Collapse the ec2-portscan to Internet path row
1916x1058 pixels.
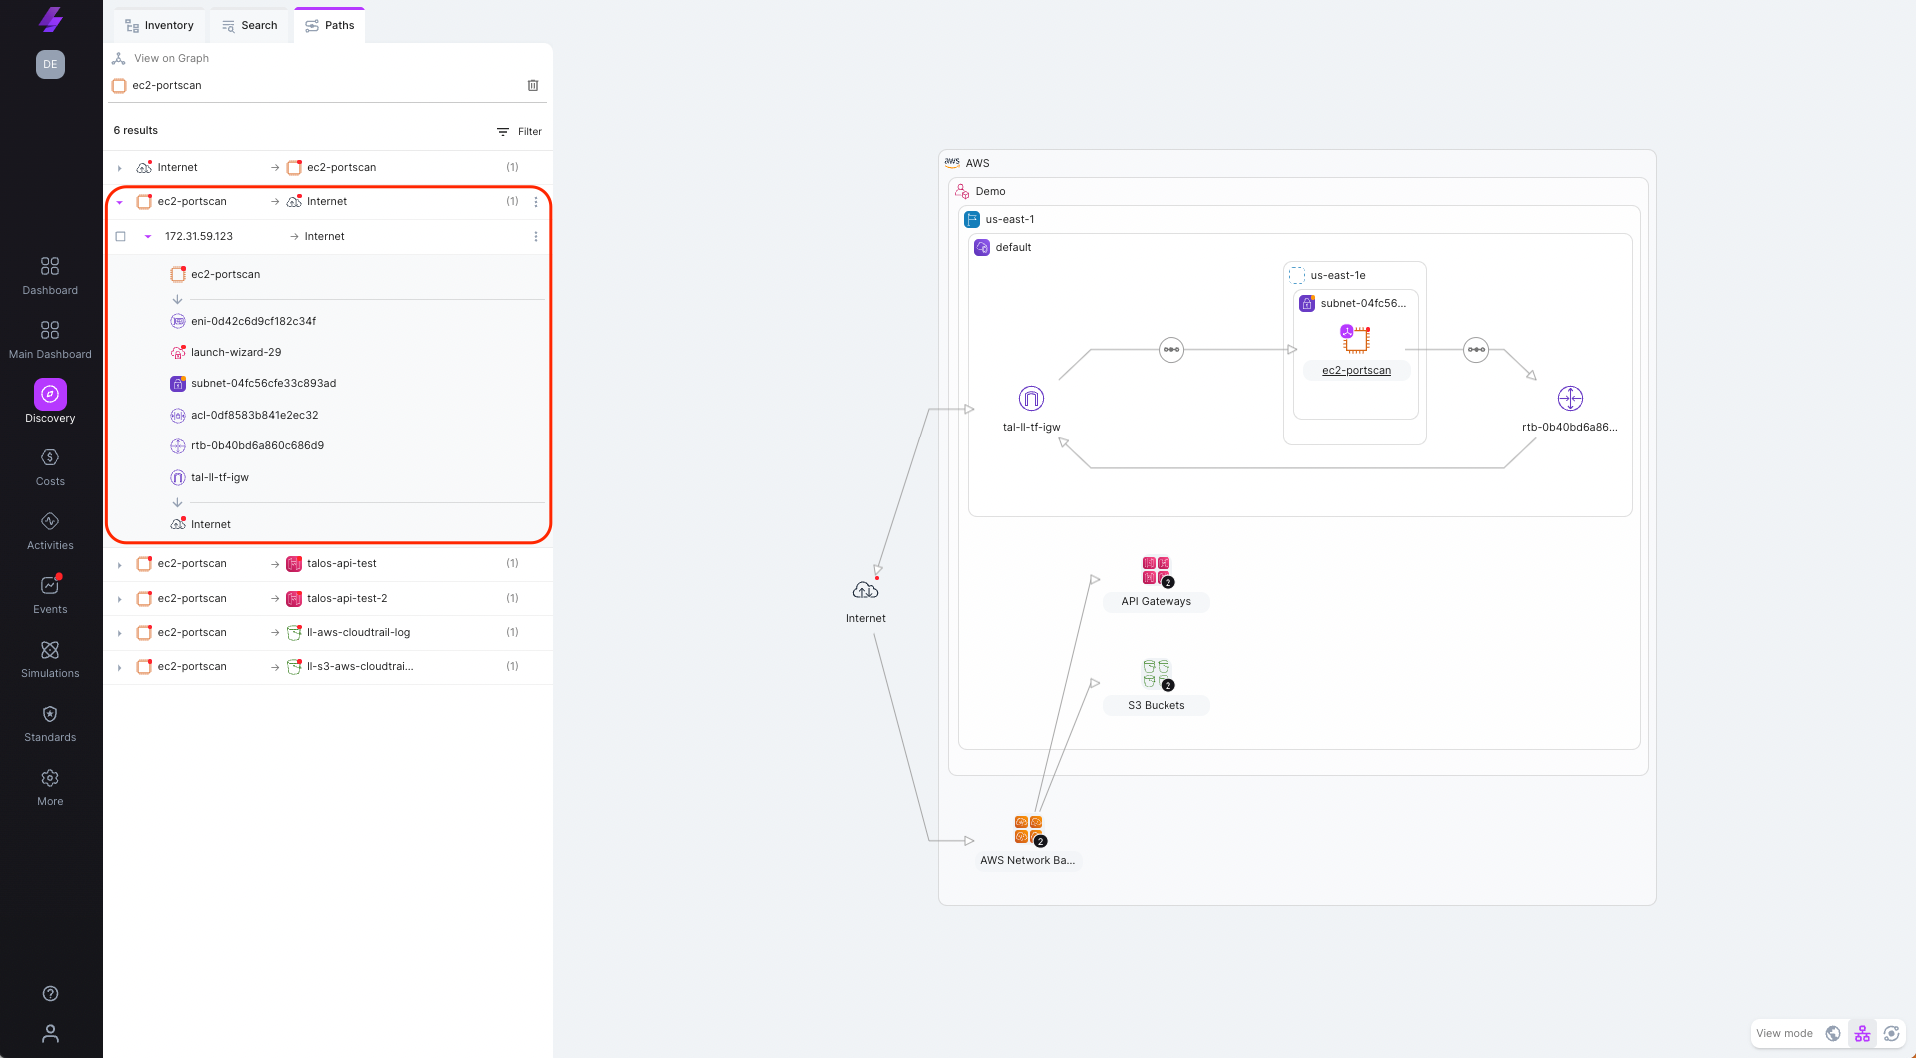[120, 202]
